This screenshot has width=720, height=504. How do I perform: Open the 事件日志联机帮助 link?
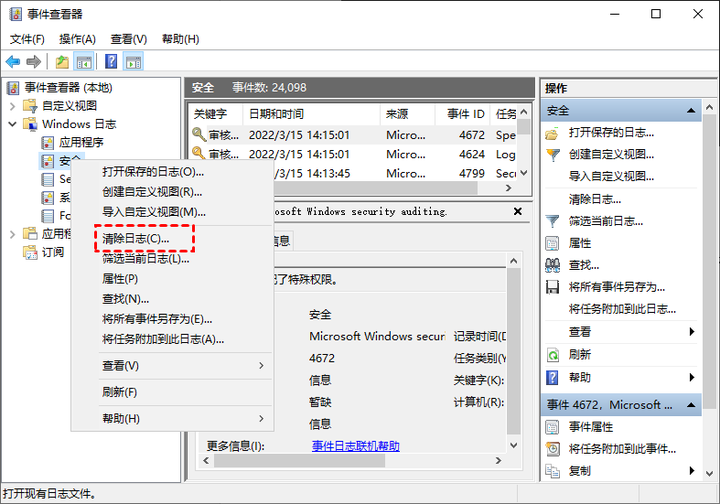356,446
